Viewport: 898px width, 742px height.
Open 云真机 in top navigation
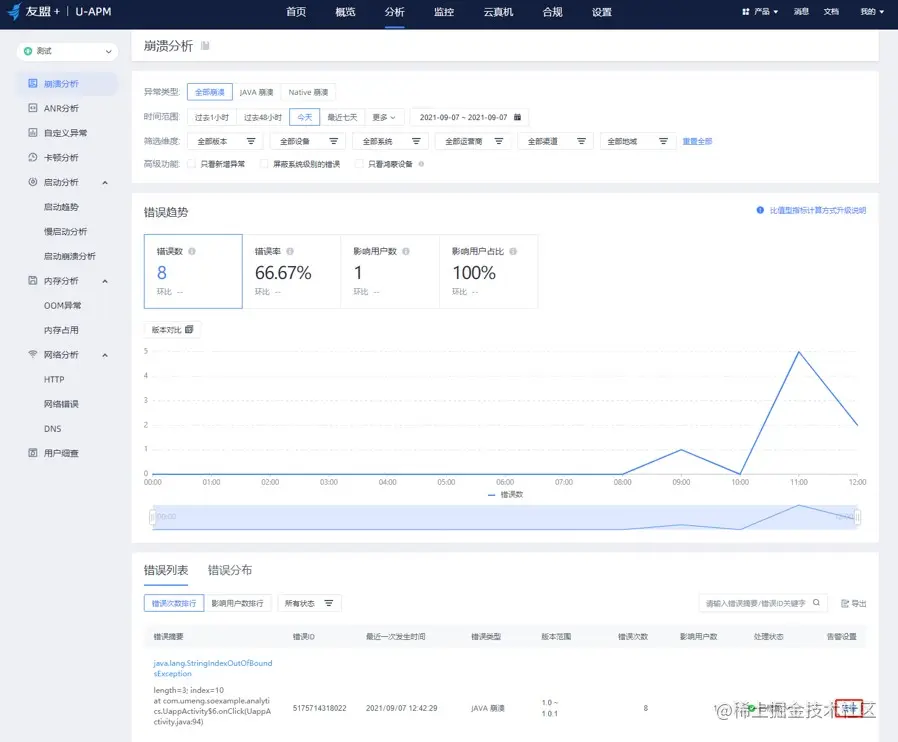498,12
